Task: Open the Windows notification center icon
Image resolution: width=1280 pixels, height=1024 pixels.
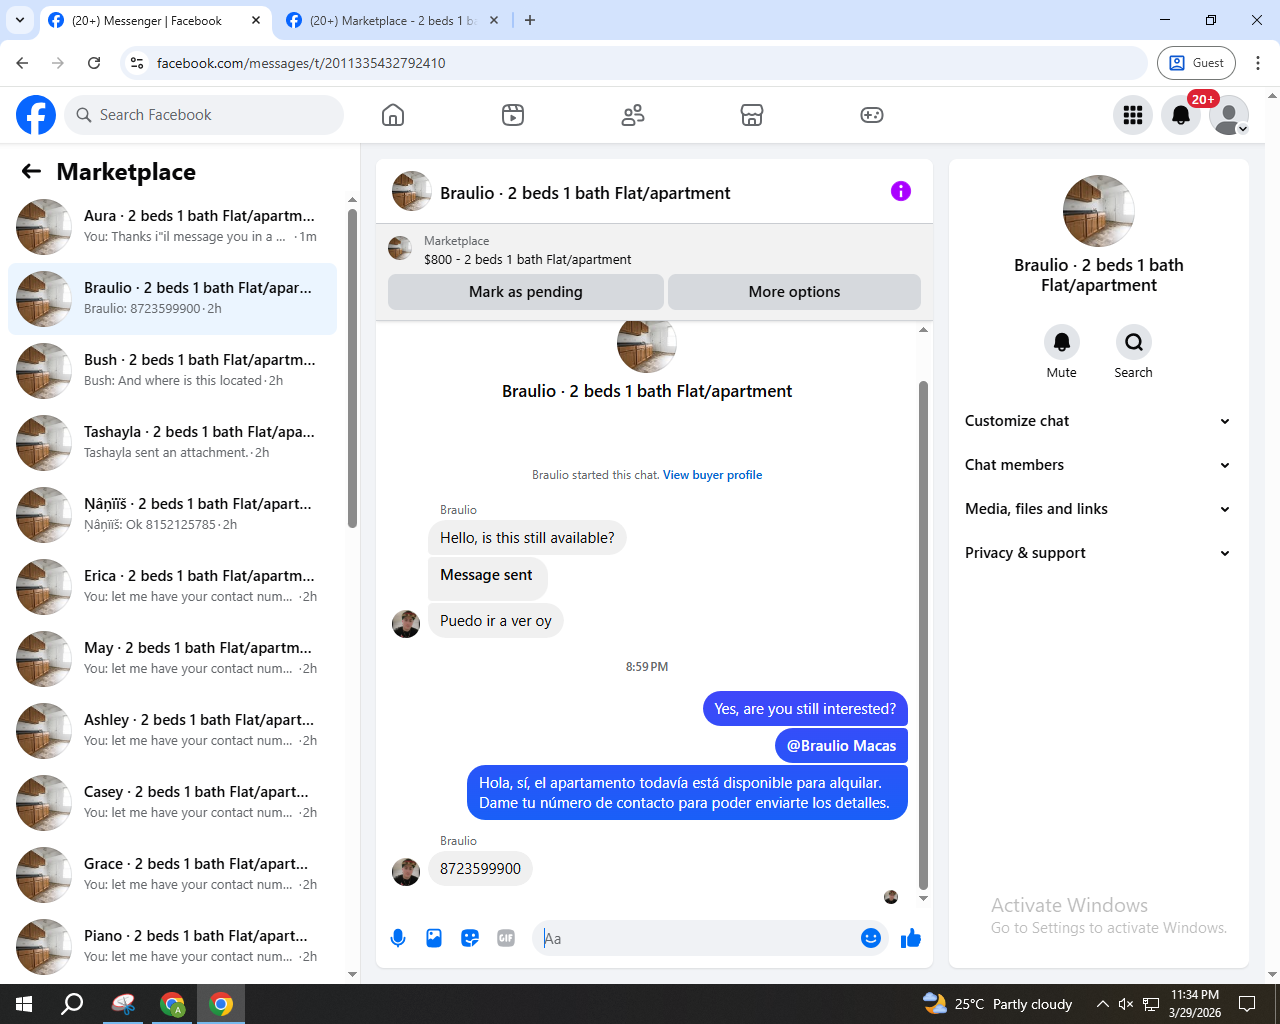Action: (x=1247, y=1004)
